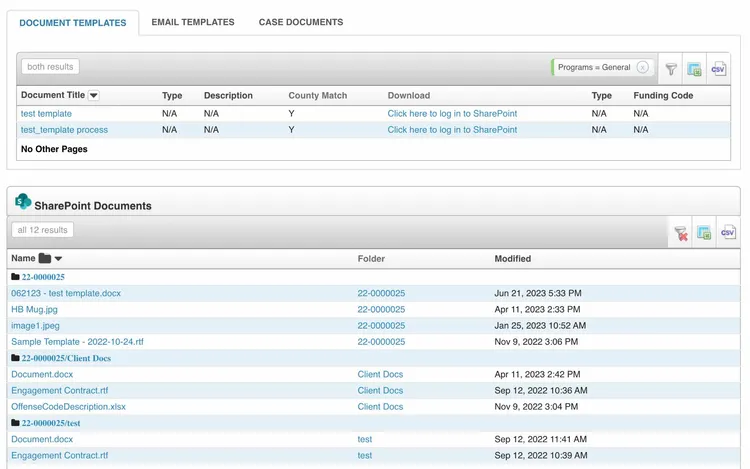Open 22-0000025/Client Docs folder group link
750x469 pixels.
(x=66, y=359)
